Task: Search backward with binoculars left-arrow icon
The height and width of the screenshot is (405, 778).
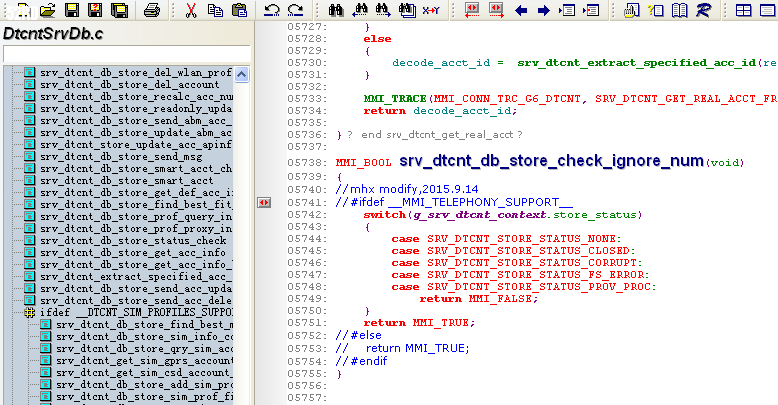Action: click(x=360, y=9)
